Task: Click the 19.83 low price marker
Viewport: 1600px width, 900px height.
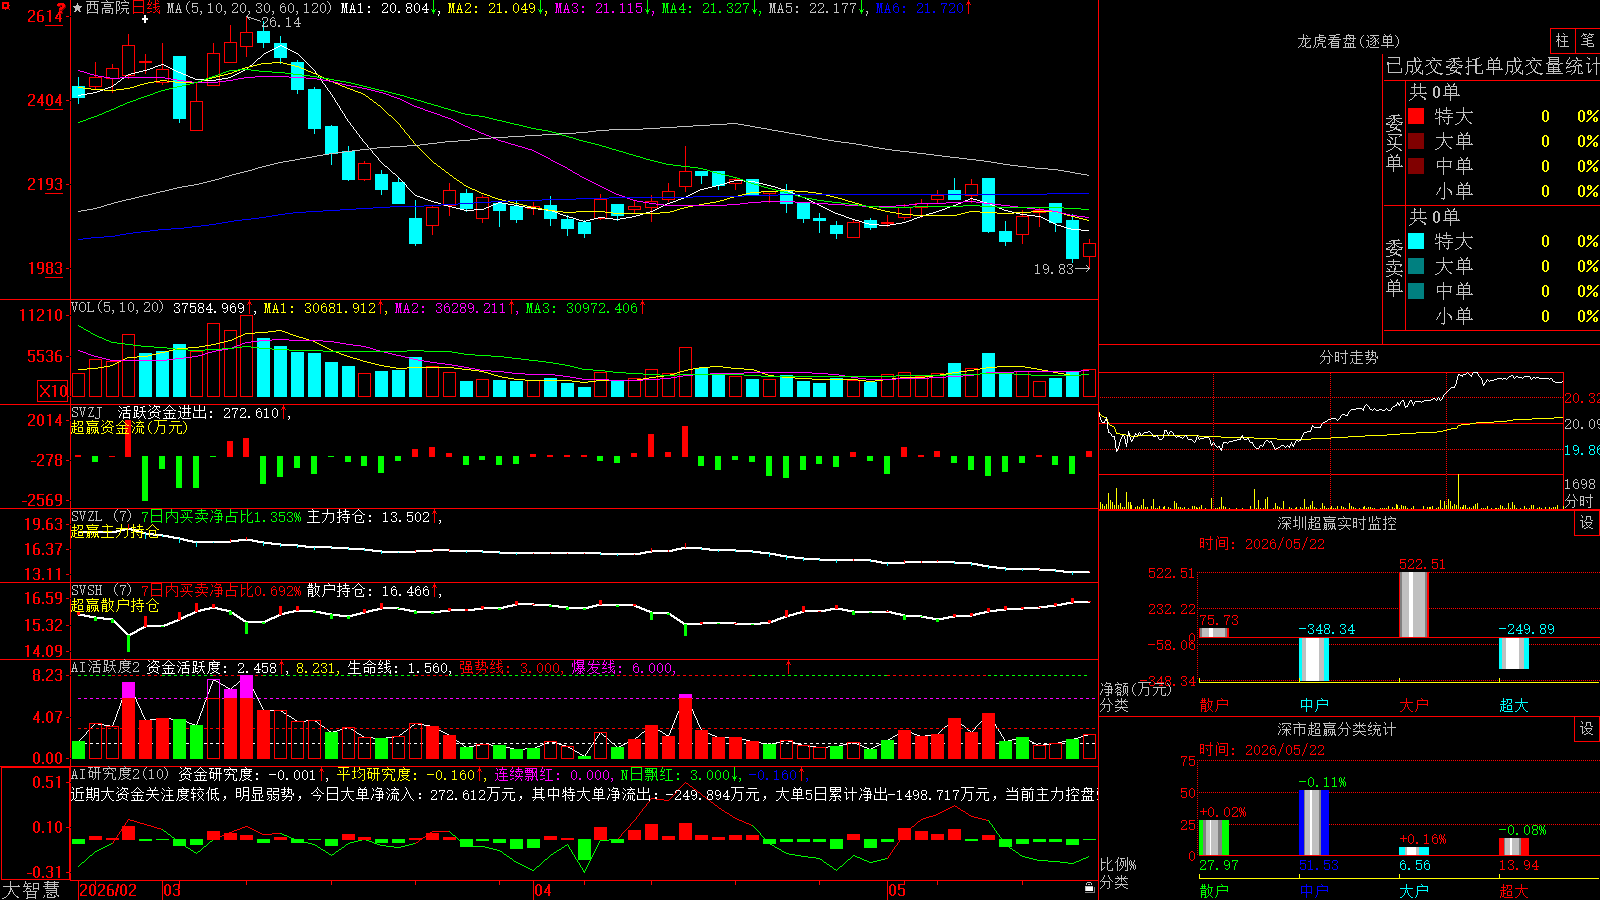Action: tap(1053, 269)
